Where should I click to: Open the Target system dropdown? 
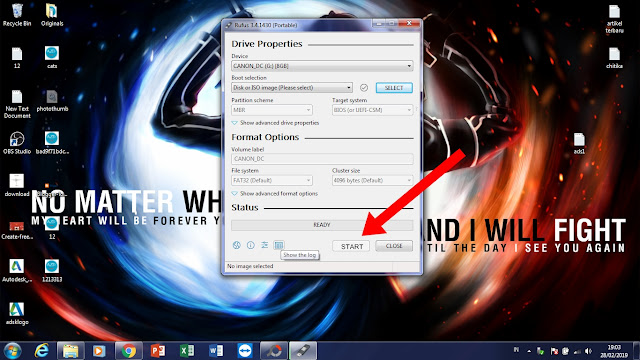pos(372,110)
